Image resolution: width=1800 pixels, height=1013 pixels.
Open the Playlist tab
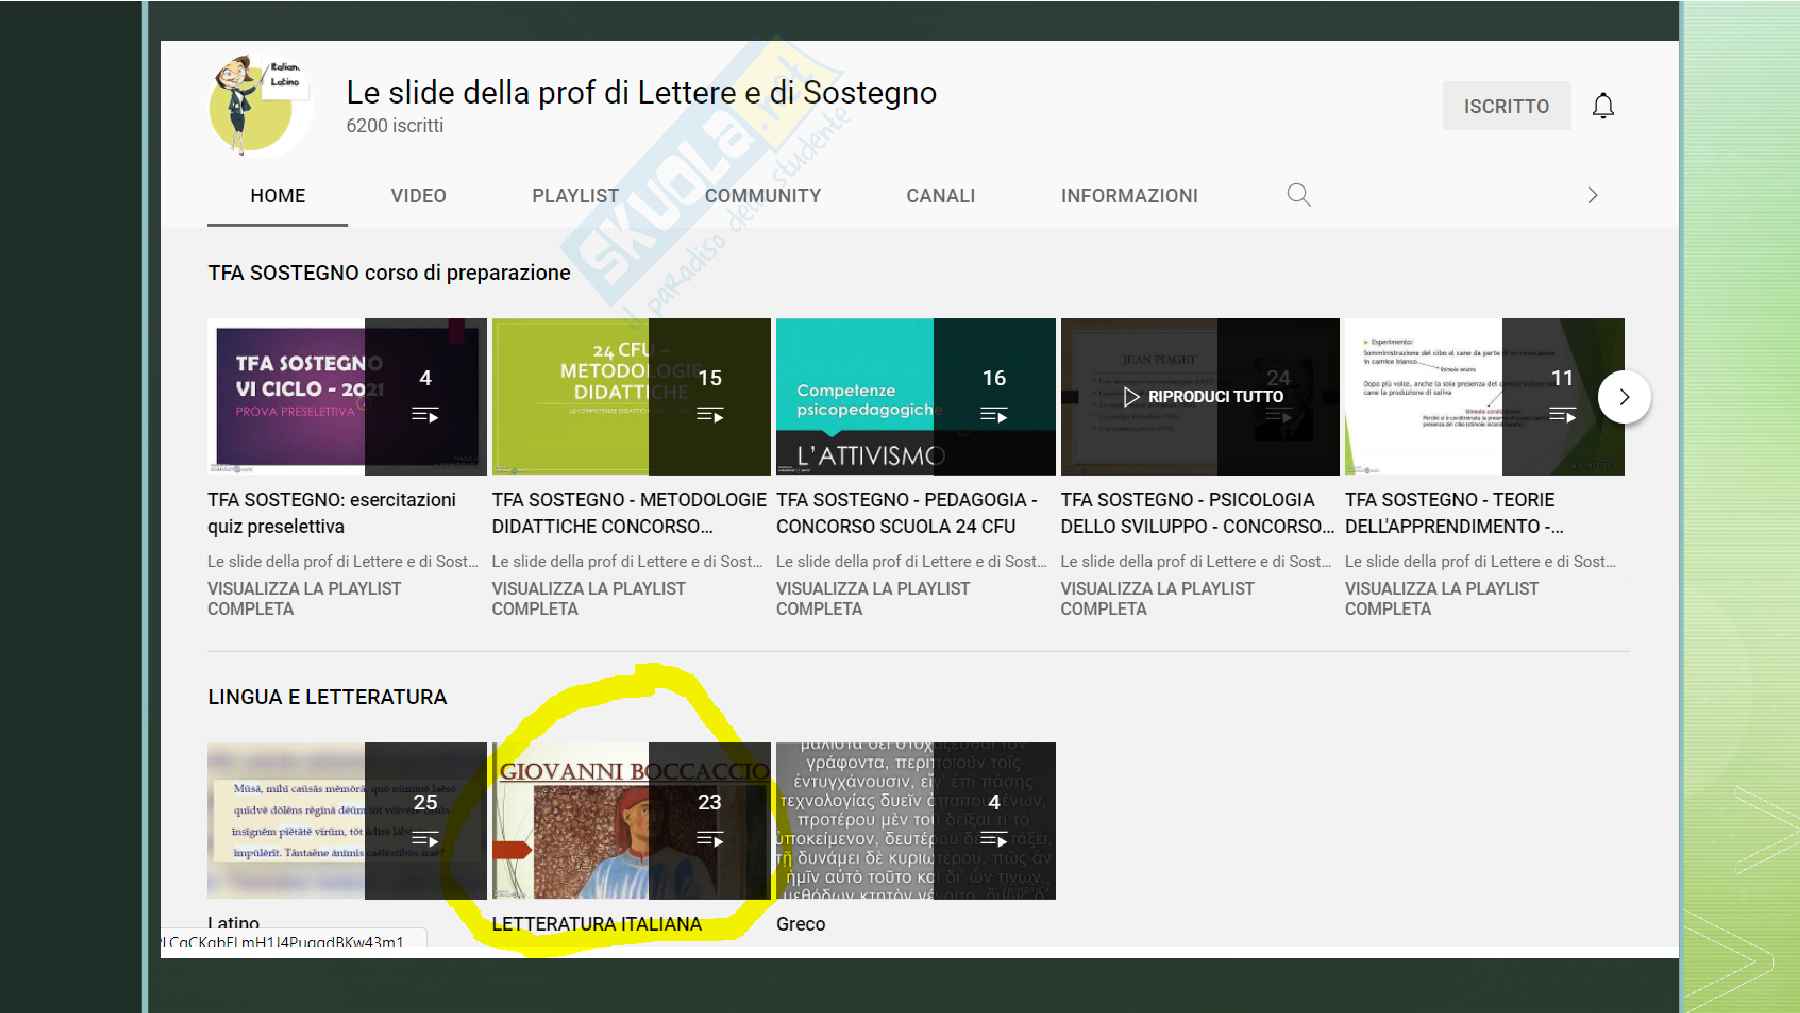coord(575,196)
